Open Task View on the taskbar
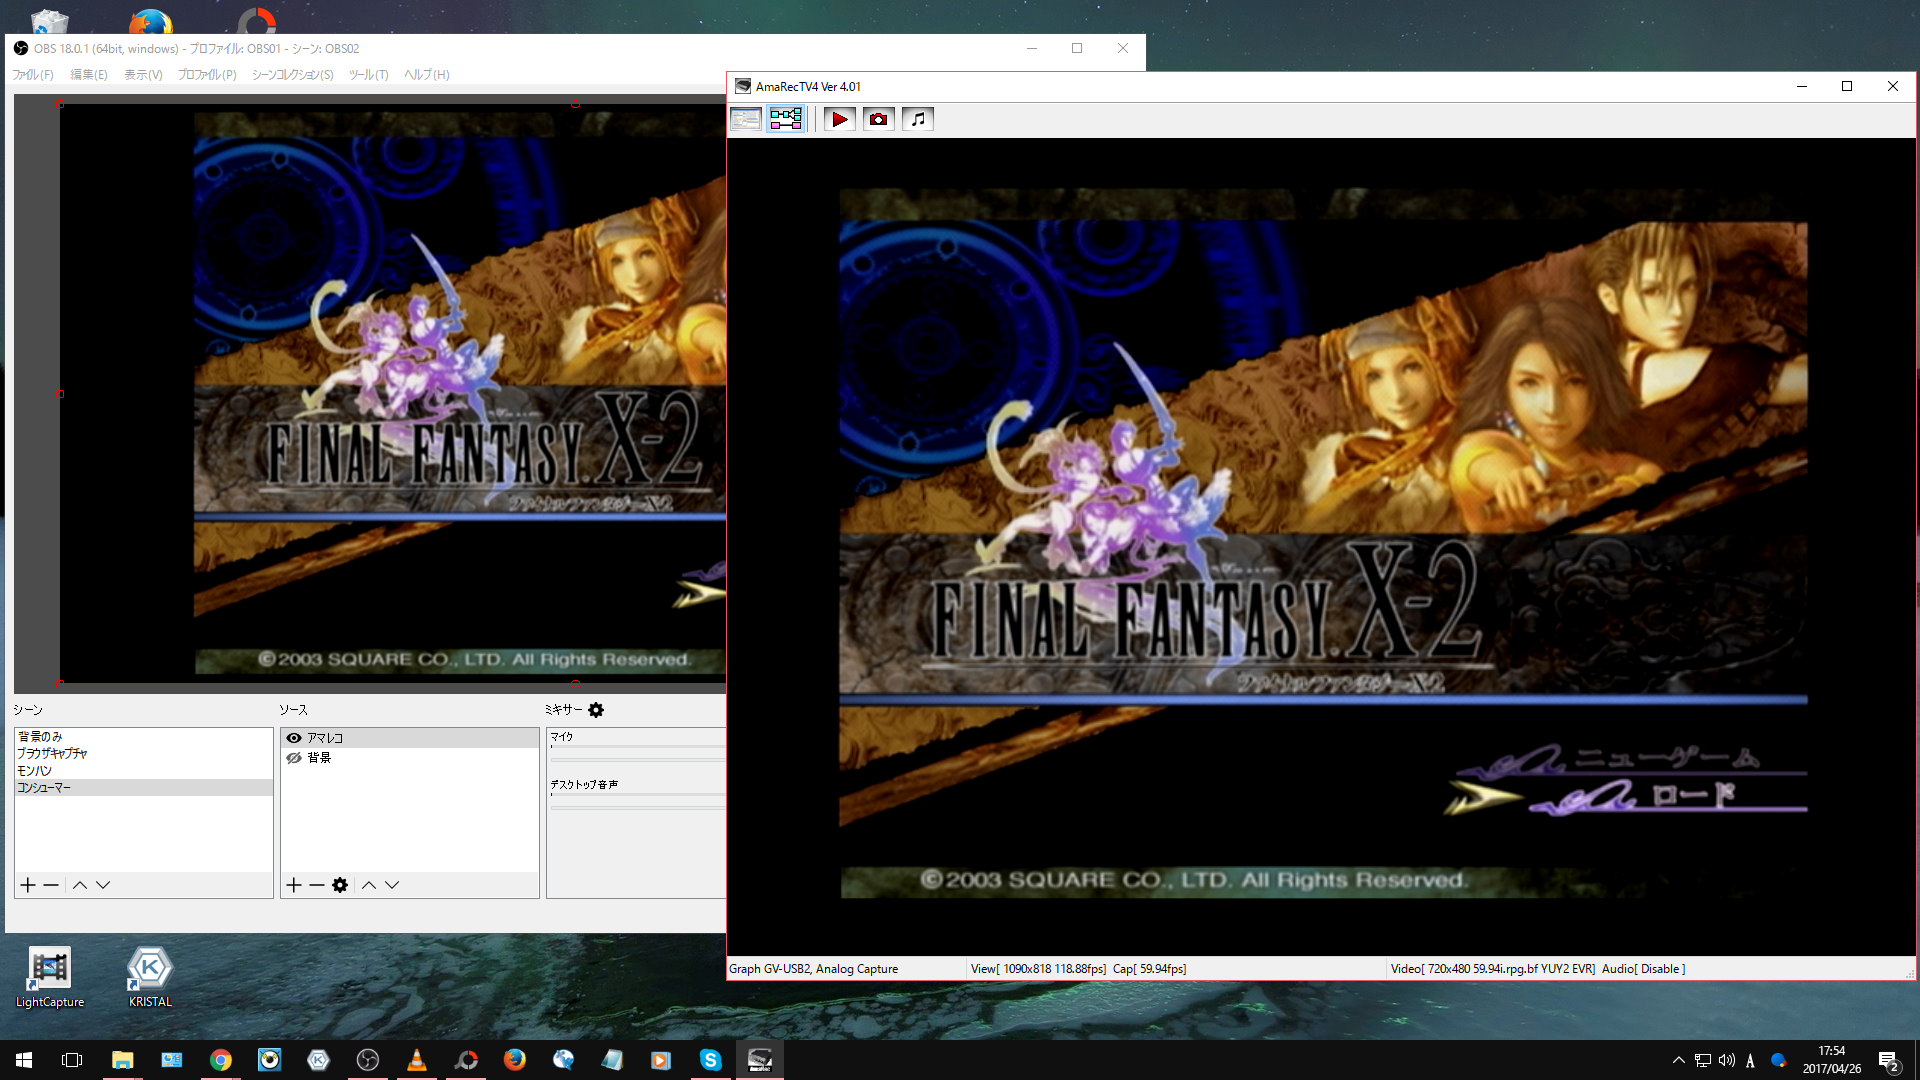Screen dimensions: 1920x1080 coord(72,1060)
